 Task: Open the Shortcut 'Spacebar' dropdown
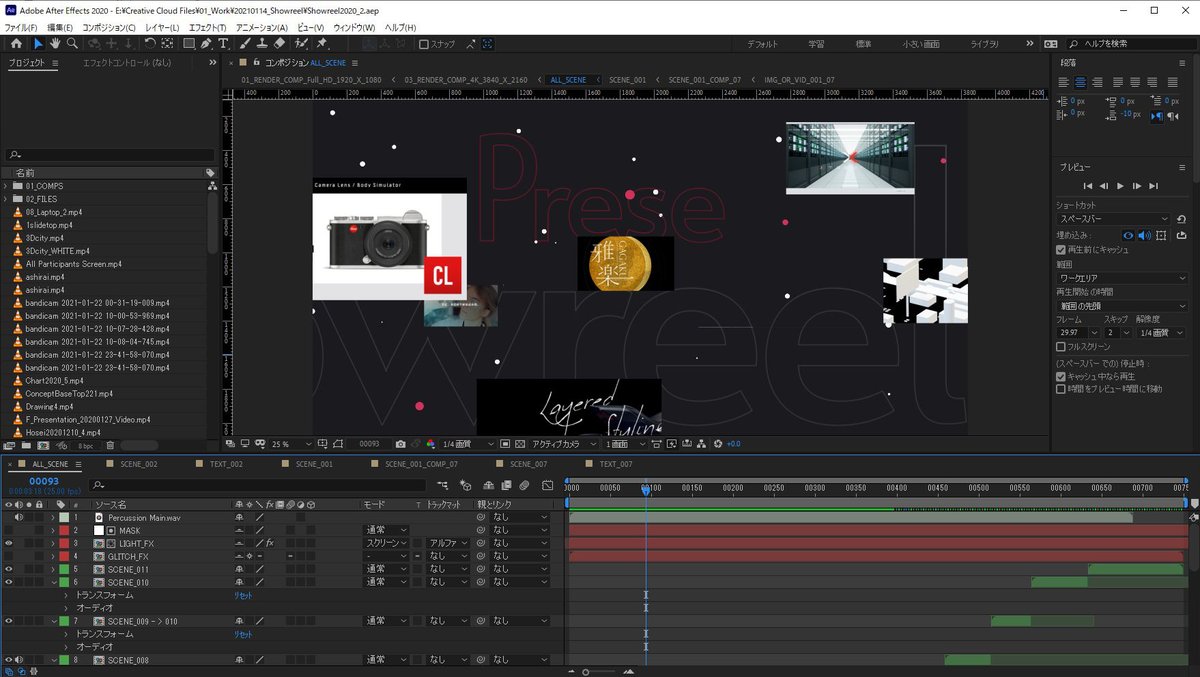tap(1113, 219)
